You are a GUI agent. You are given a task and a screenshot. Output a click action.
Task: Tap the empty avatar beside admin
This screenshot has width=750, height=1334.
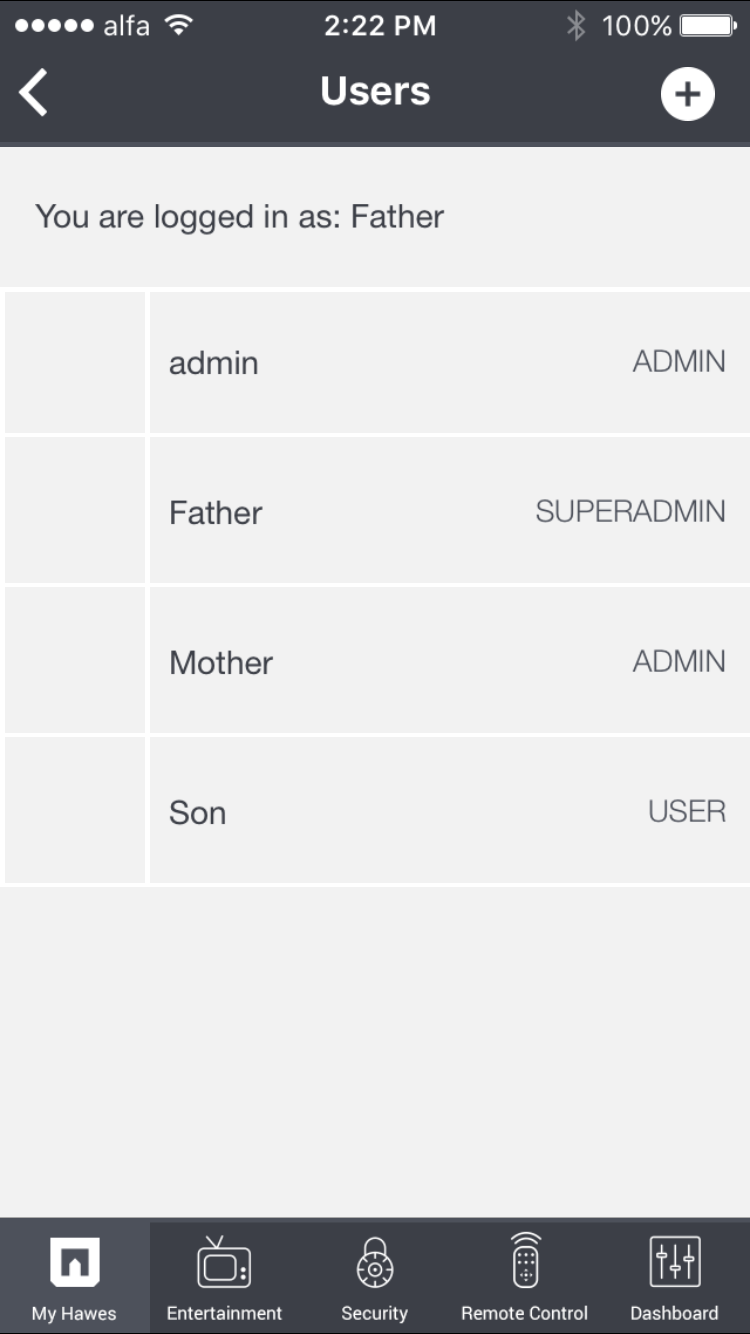[x=75, y=362]
